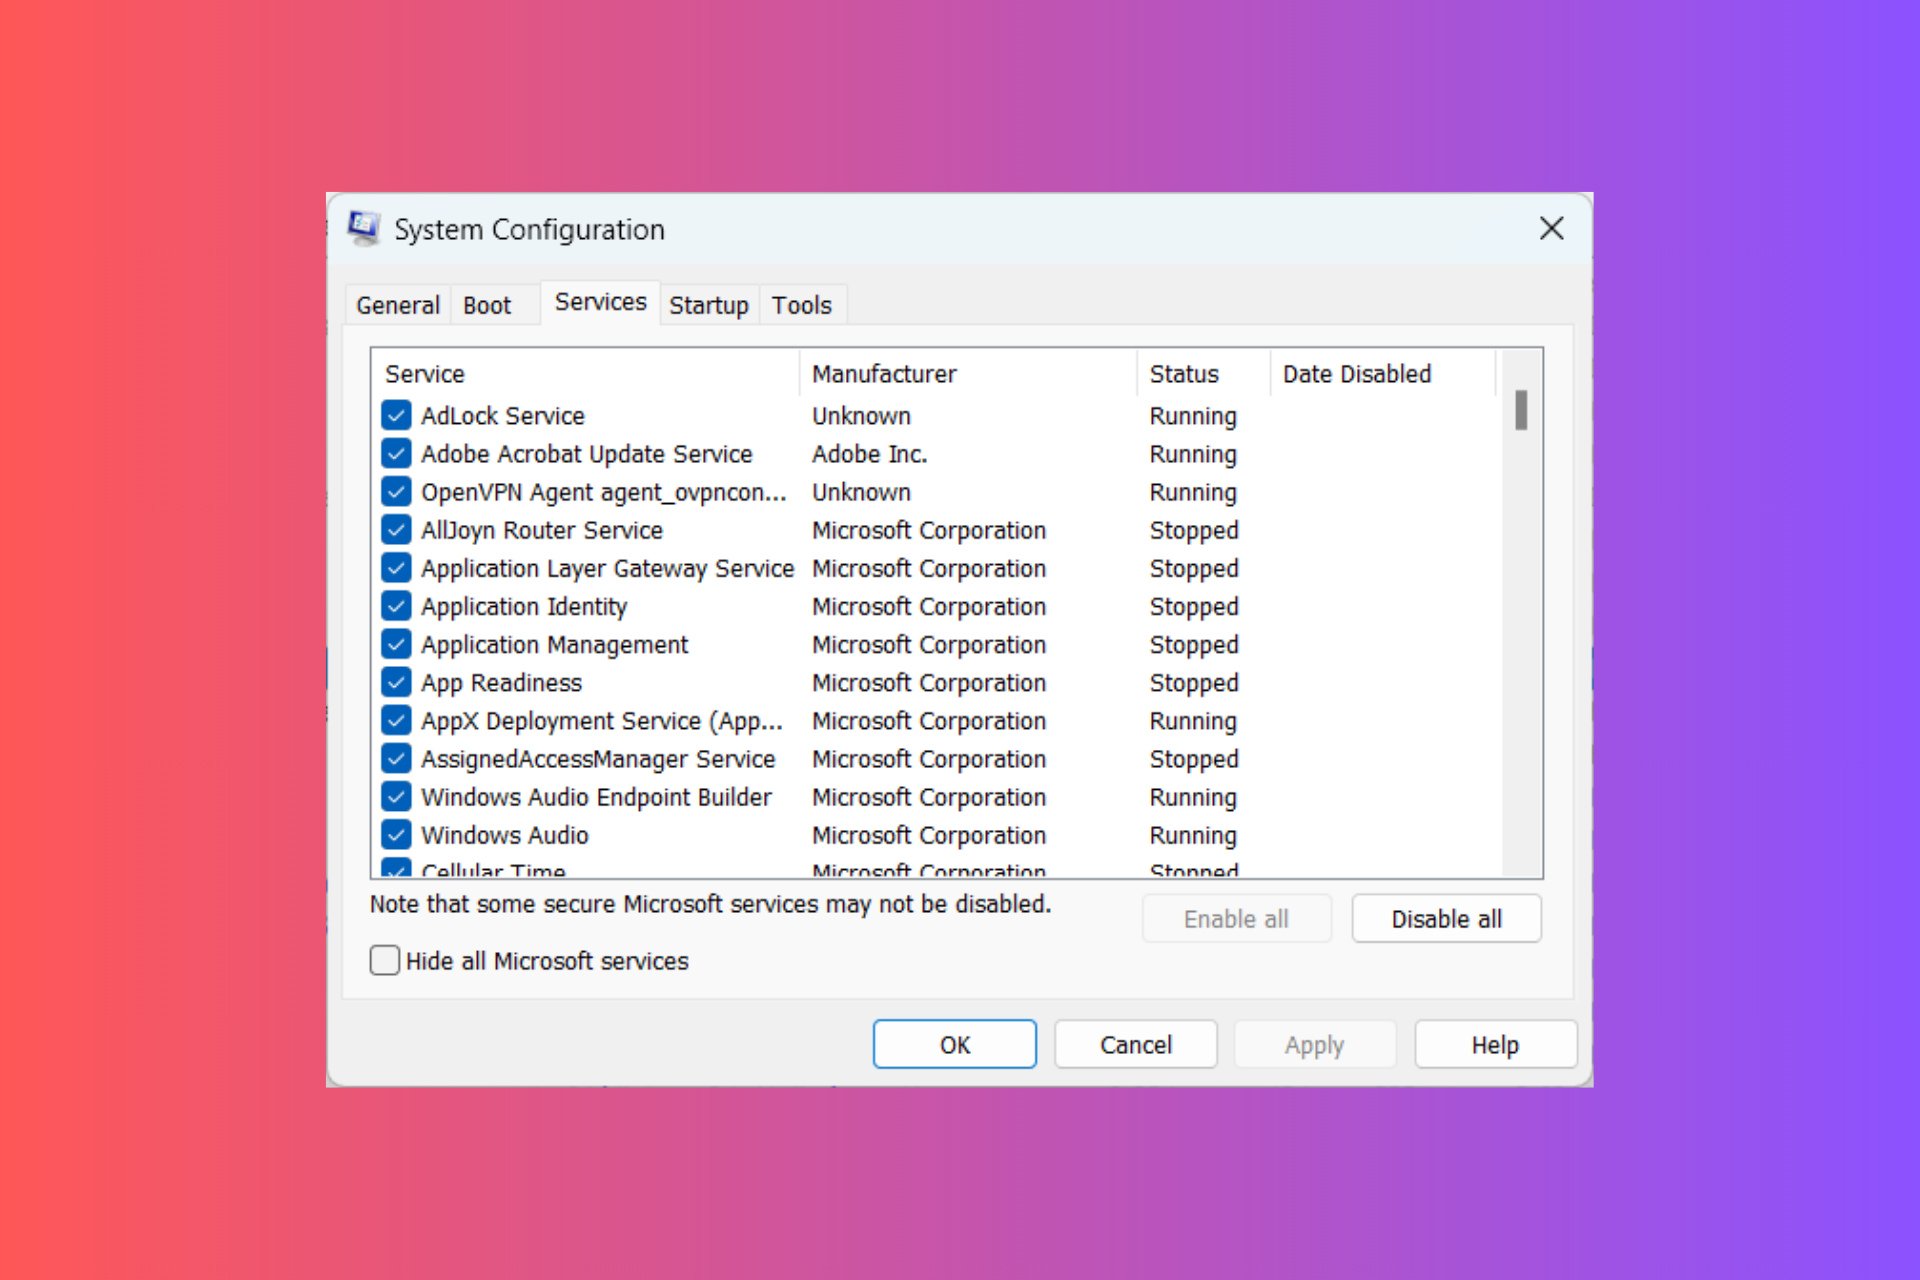Select 'AppX Deployment Service (App...' text
The width and height of the screenshot is (1920, 1280).
pyautogui.click(x=601, y=721)
